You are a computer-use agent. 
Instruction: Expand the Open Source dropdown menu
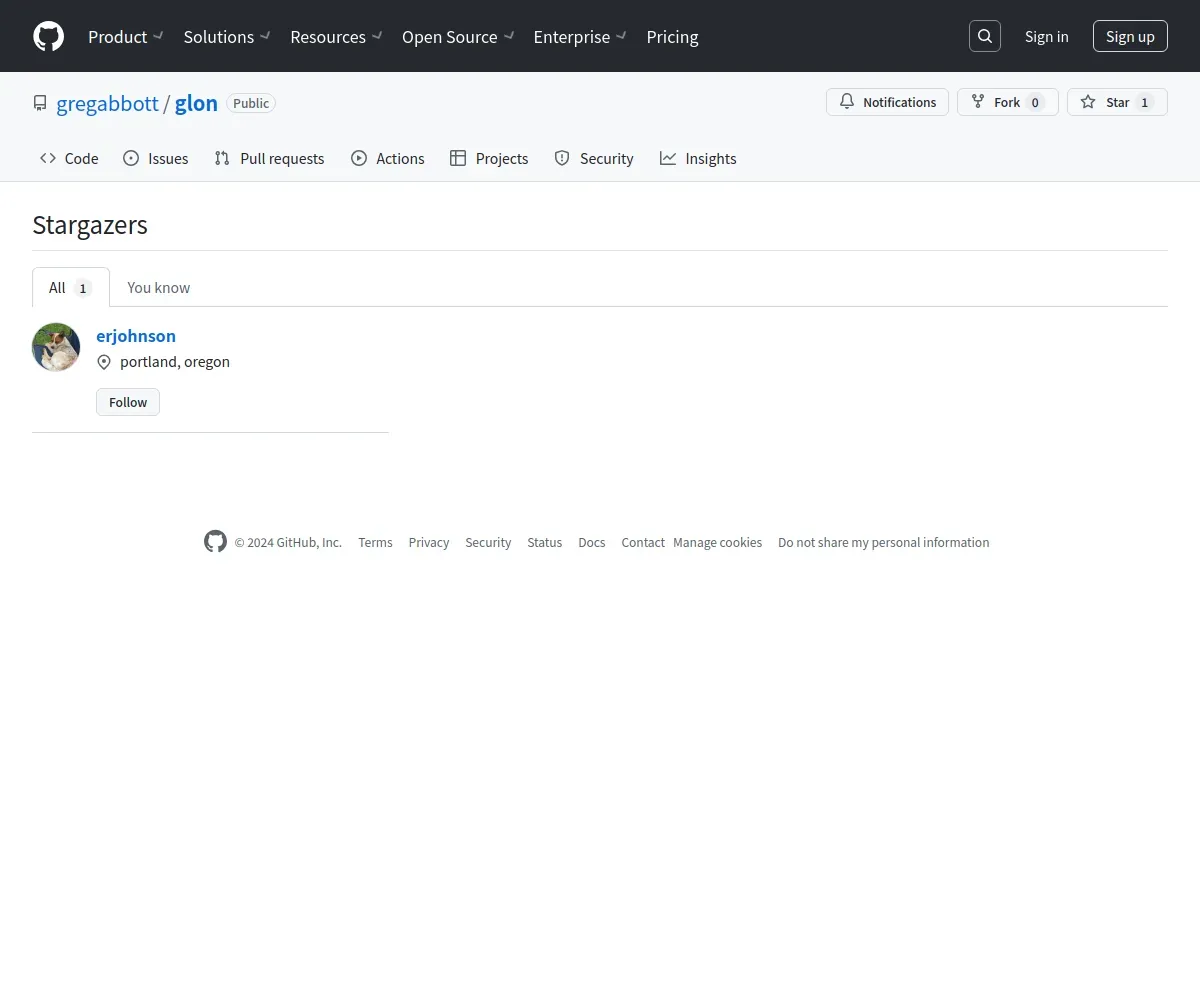[458, 37]
